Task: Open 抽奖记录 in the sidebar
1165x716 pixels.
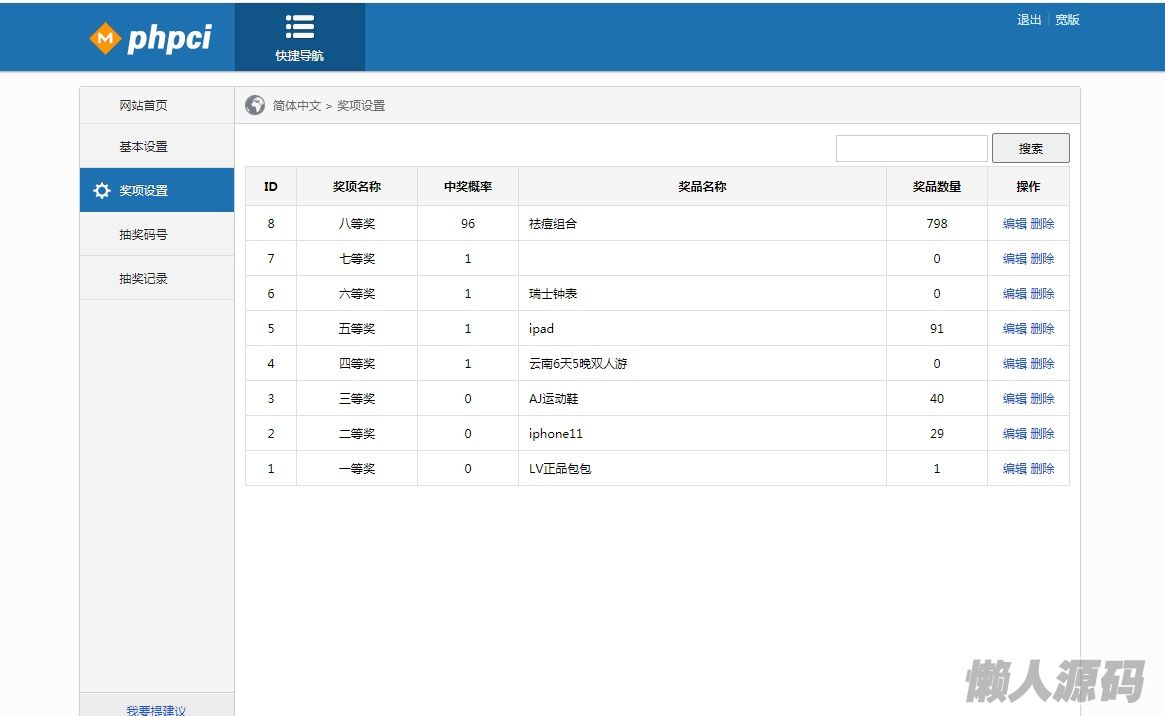Action: coord(143,279)
